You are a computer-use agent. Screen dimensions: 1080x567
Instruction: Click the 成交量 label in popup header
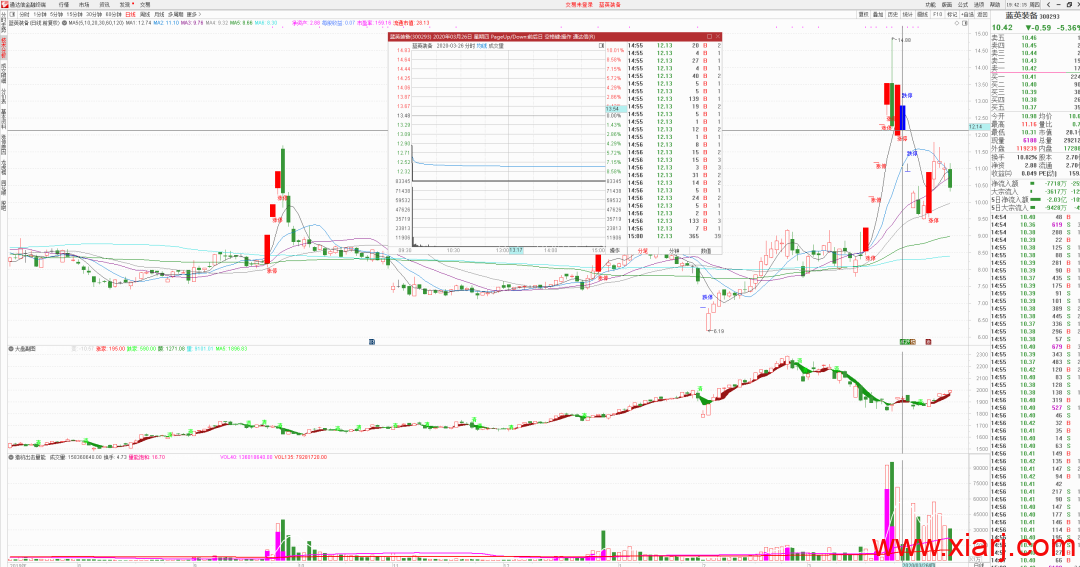(x=496, y=45)
